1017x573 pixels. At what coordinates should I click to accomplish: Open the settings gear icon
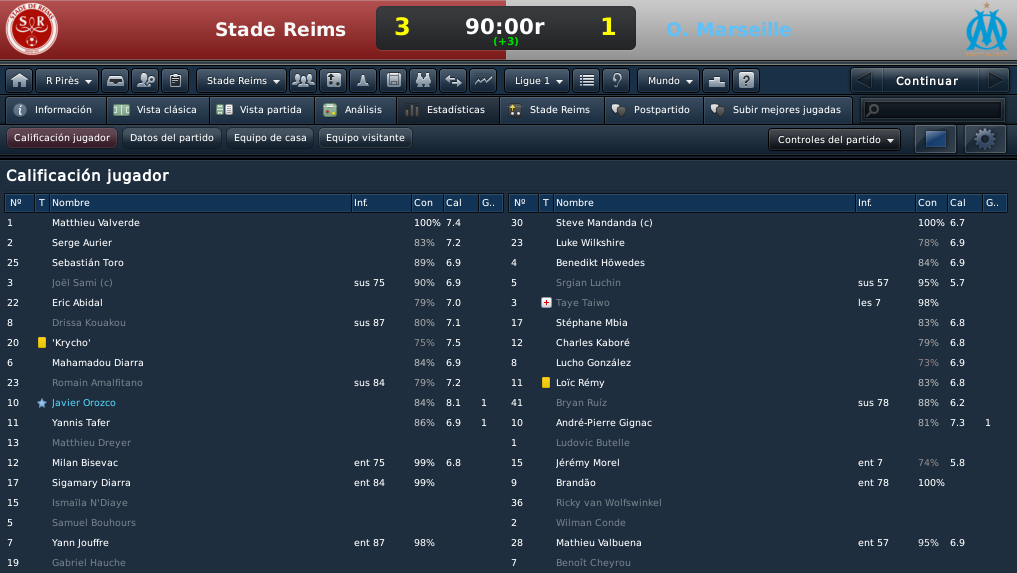pyautogui.click(x=985, y=139)
